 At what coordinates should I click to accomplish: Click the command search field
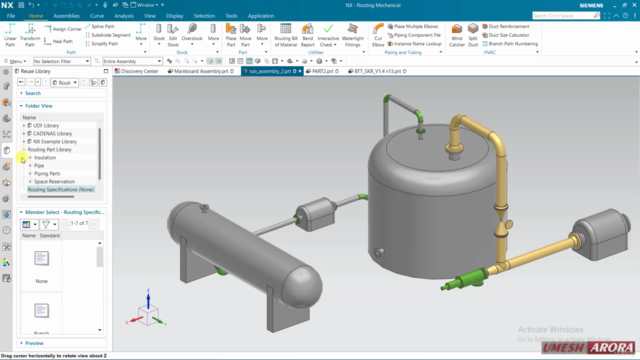(566, 16)
